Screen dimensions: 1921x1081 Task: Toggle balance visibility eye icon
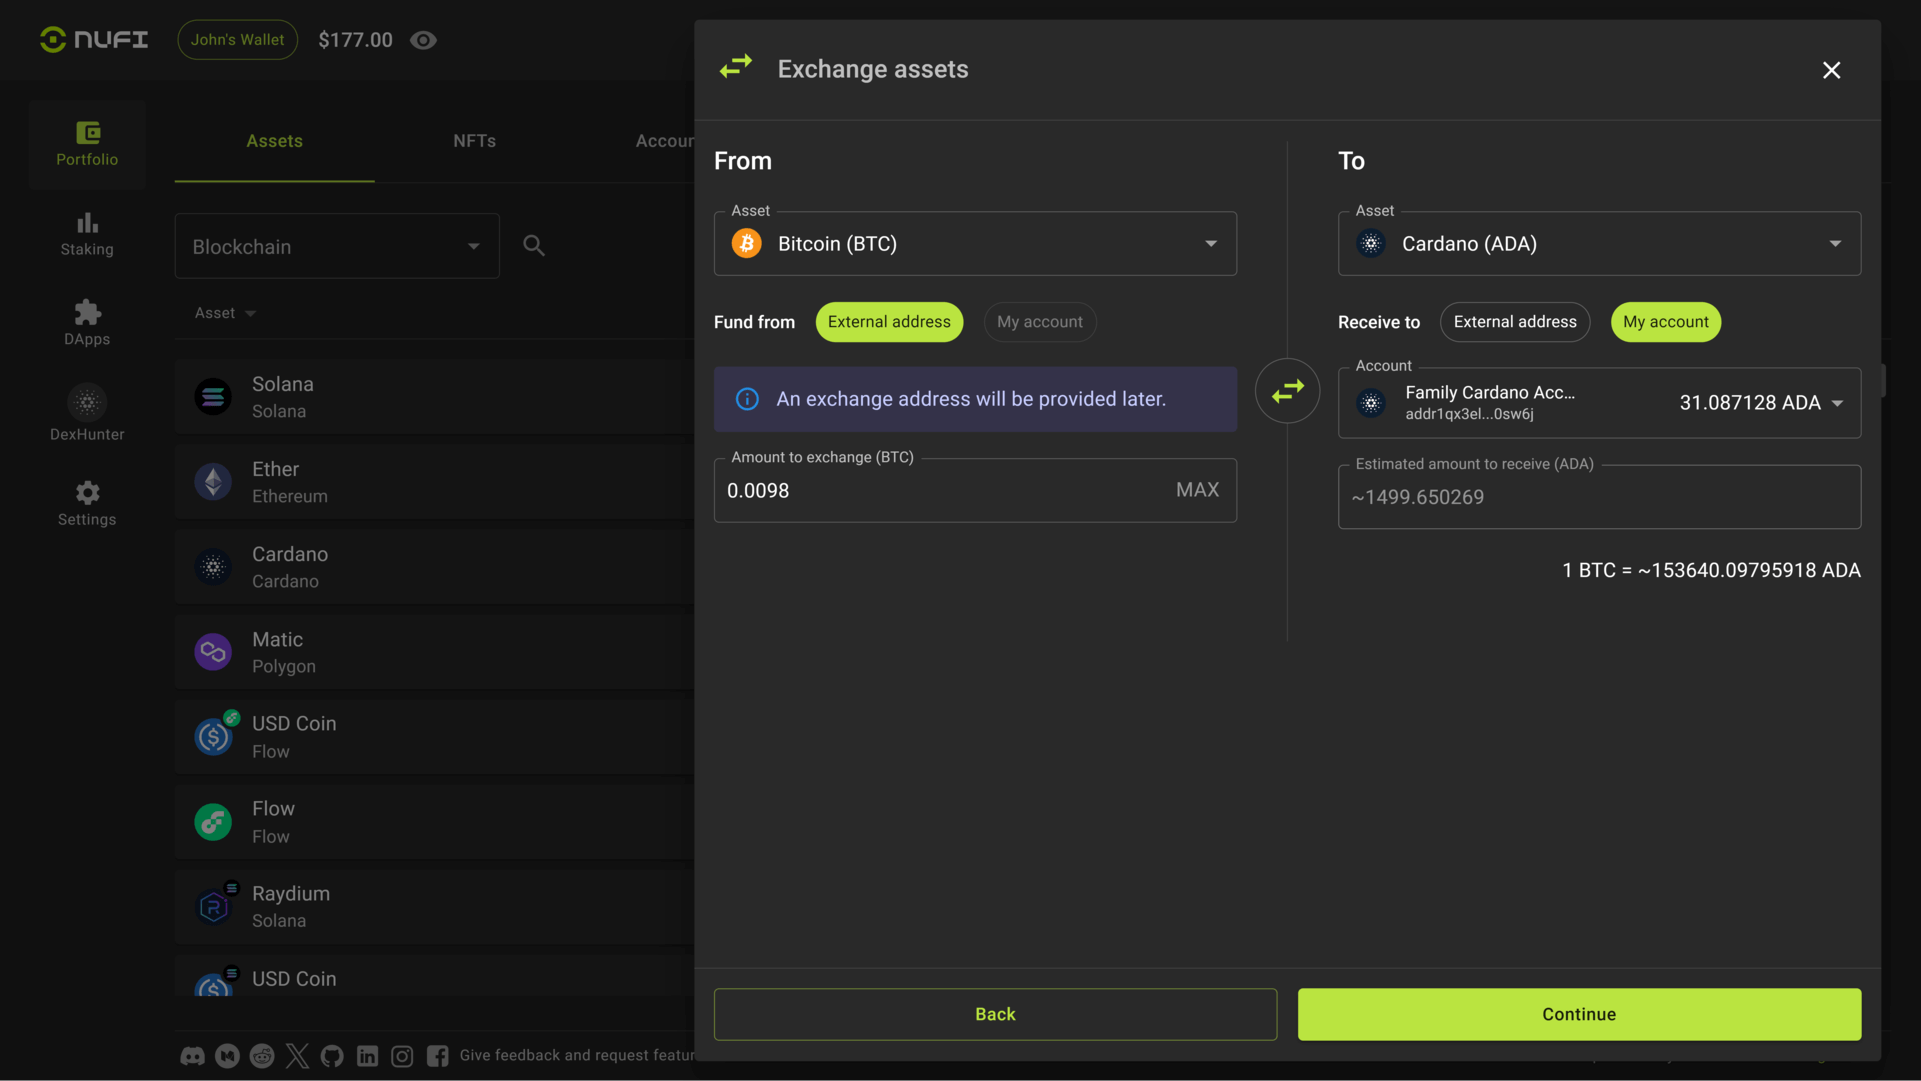click(423, 40)
